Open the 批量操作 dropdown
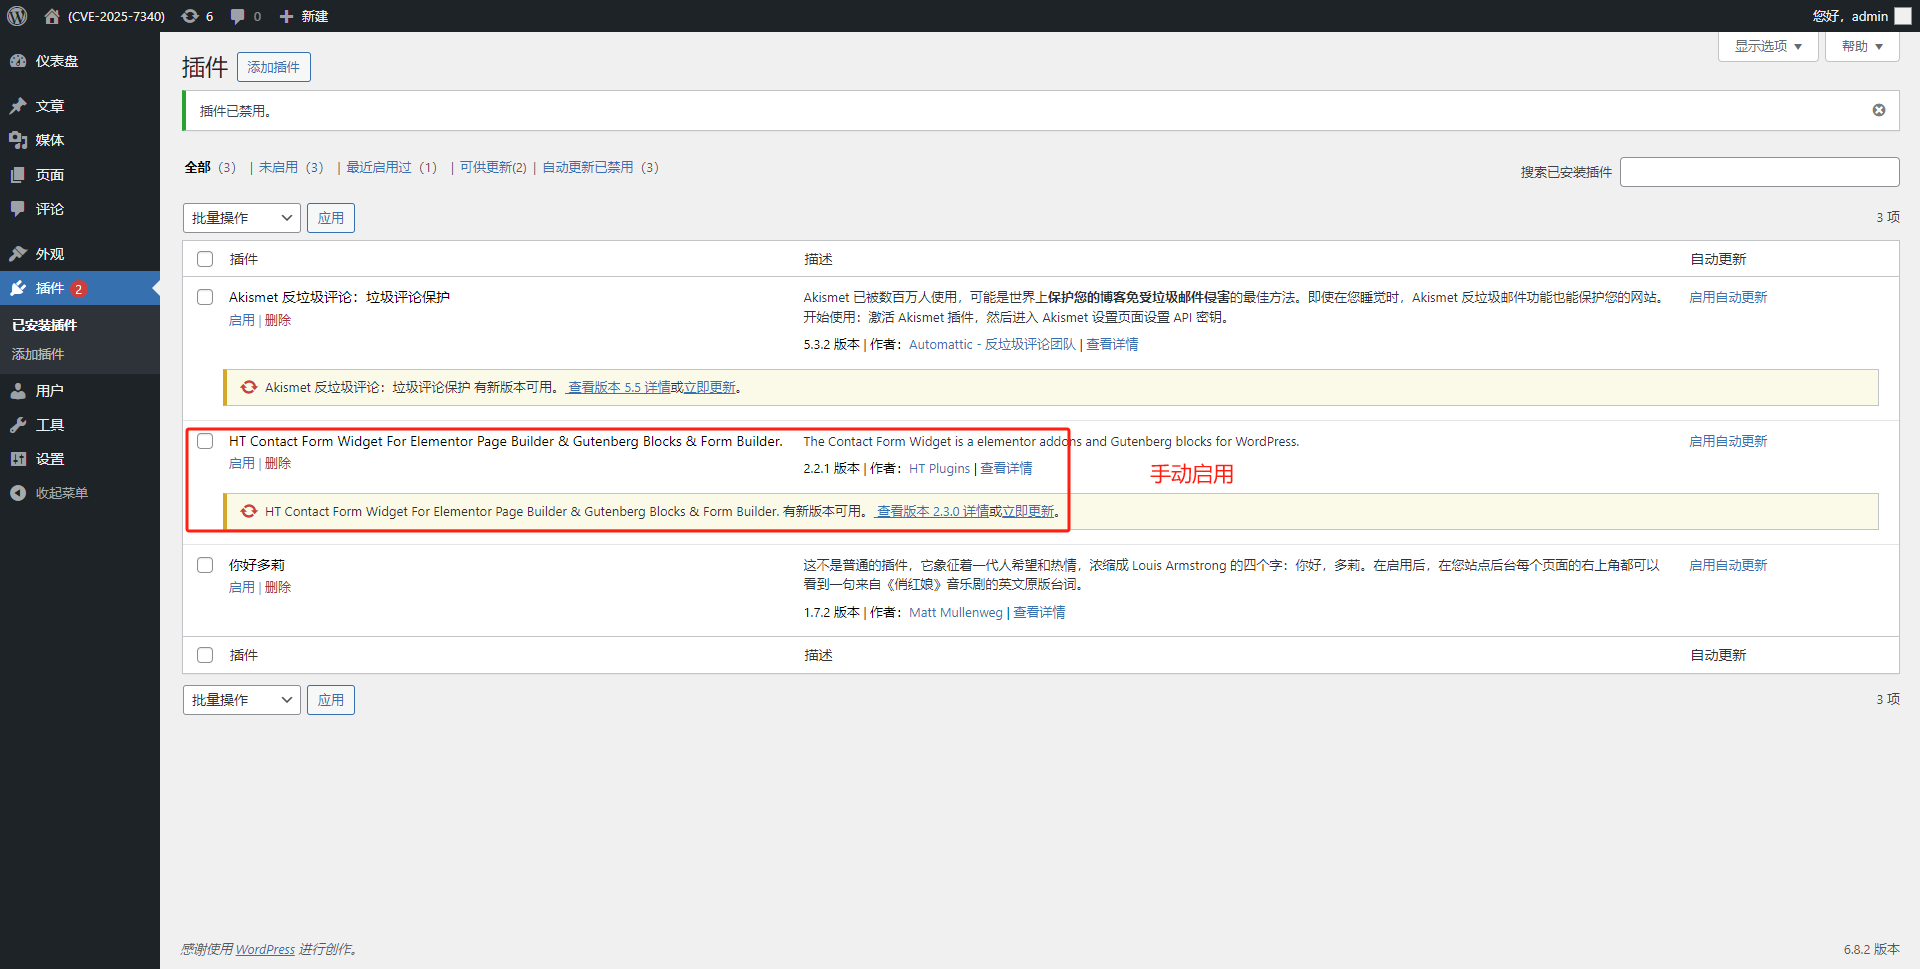 coord(241,217)
